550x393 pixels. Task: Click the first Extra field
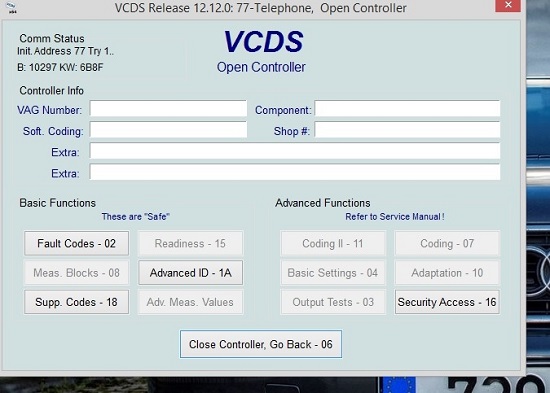[x=295, y=151]
